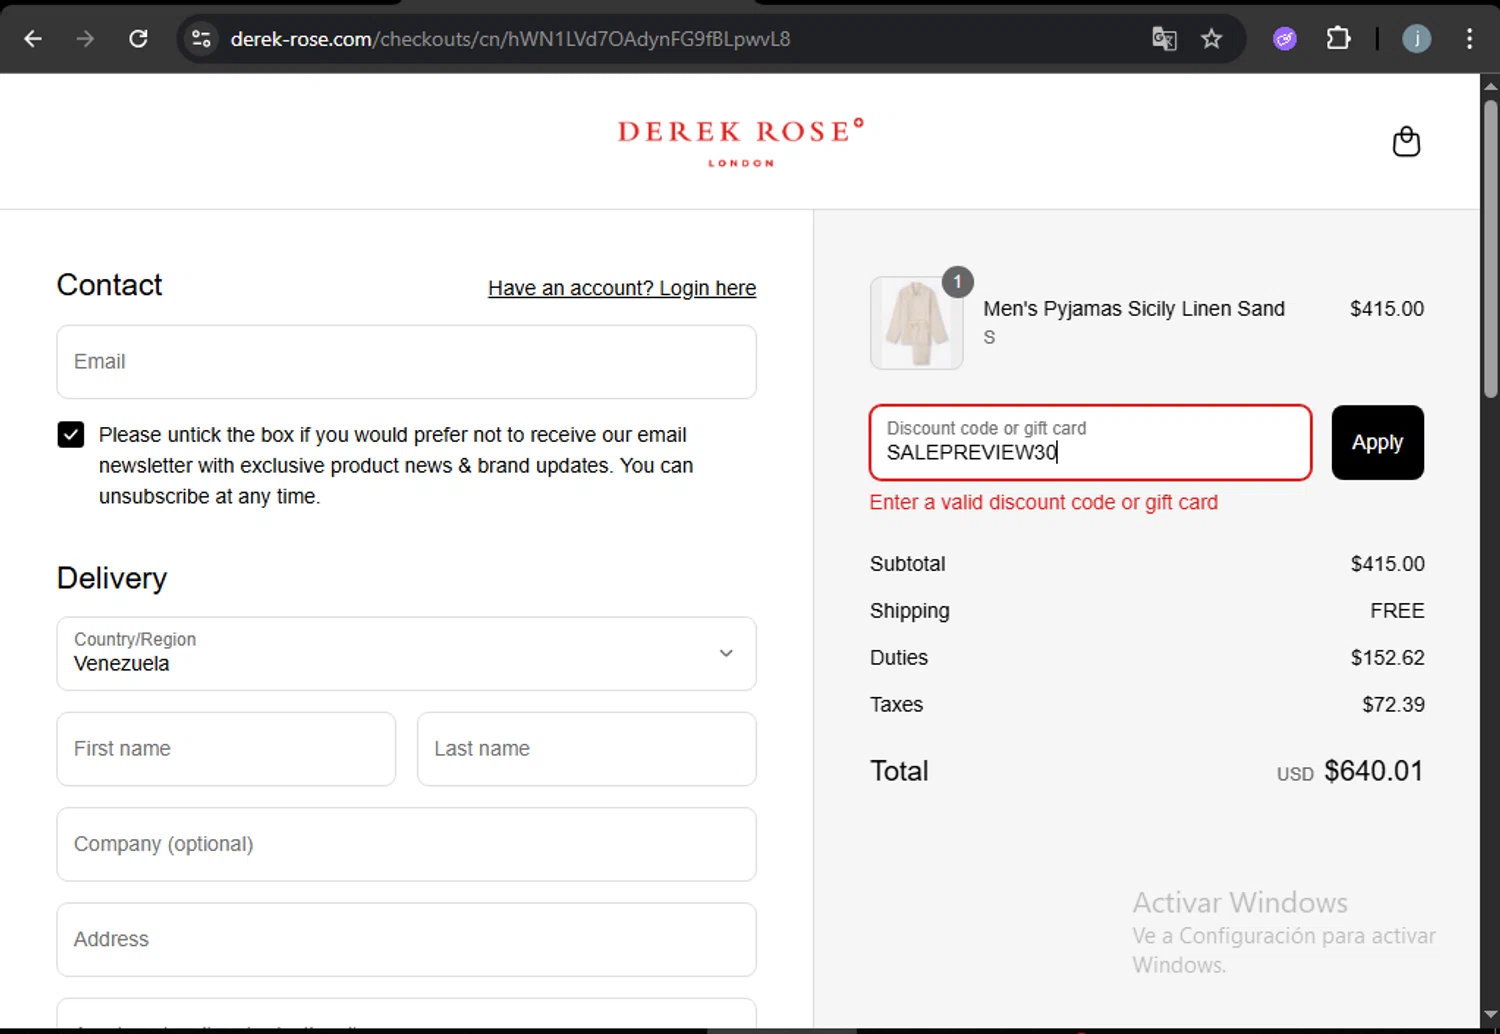Click 'Men's Pyjamas Sicily Linen Sand' product name
1500x1034 pixels.
(x=1133, y=309)
